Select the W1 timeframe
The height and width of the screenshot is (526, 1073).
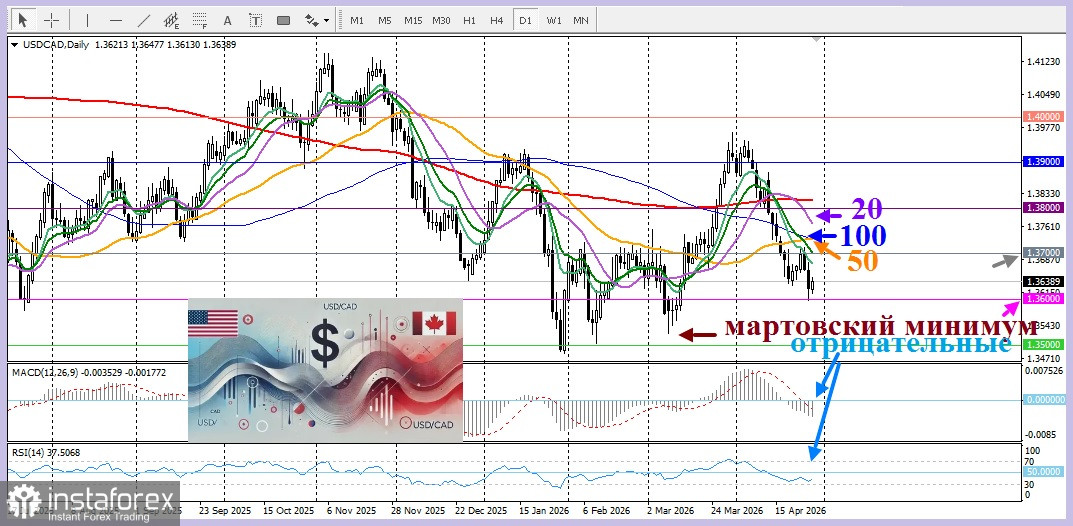coord(553,20)
